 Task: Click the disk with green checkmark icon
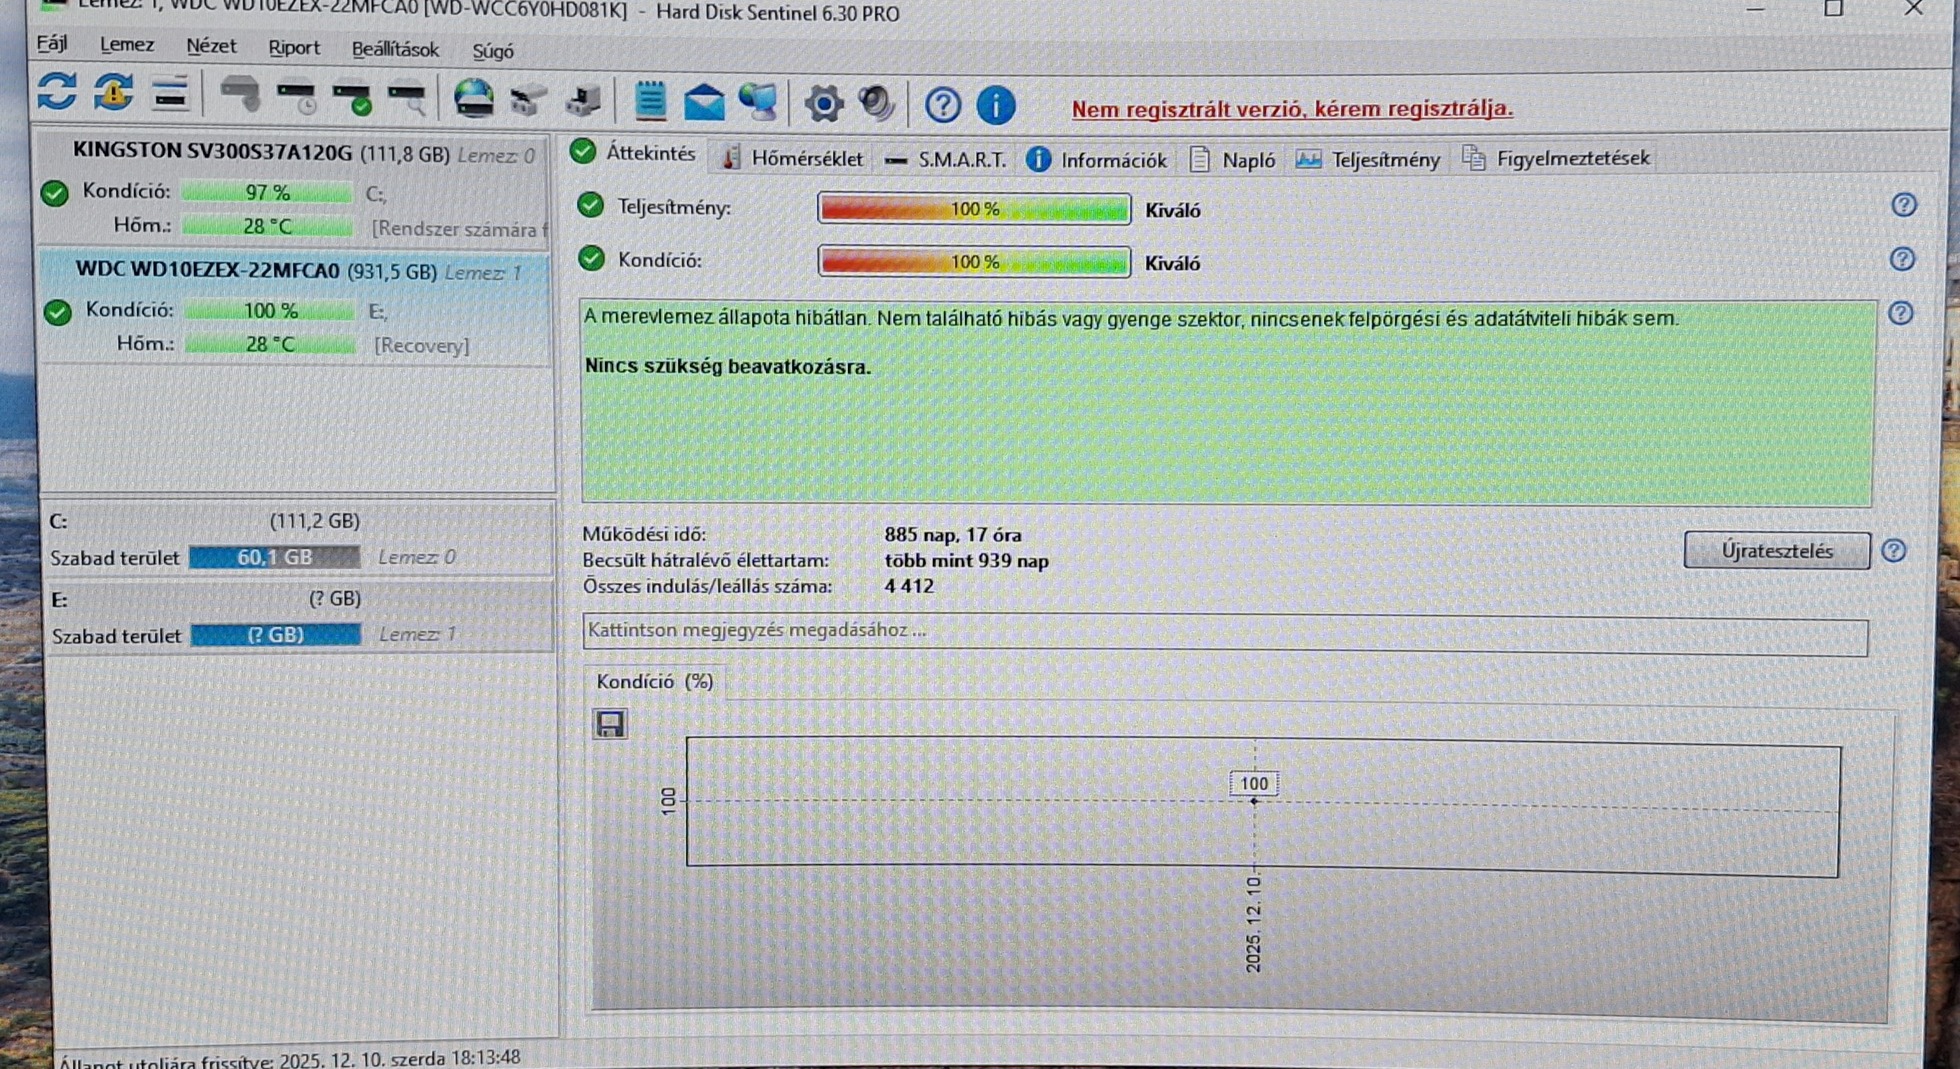353,99
